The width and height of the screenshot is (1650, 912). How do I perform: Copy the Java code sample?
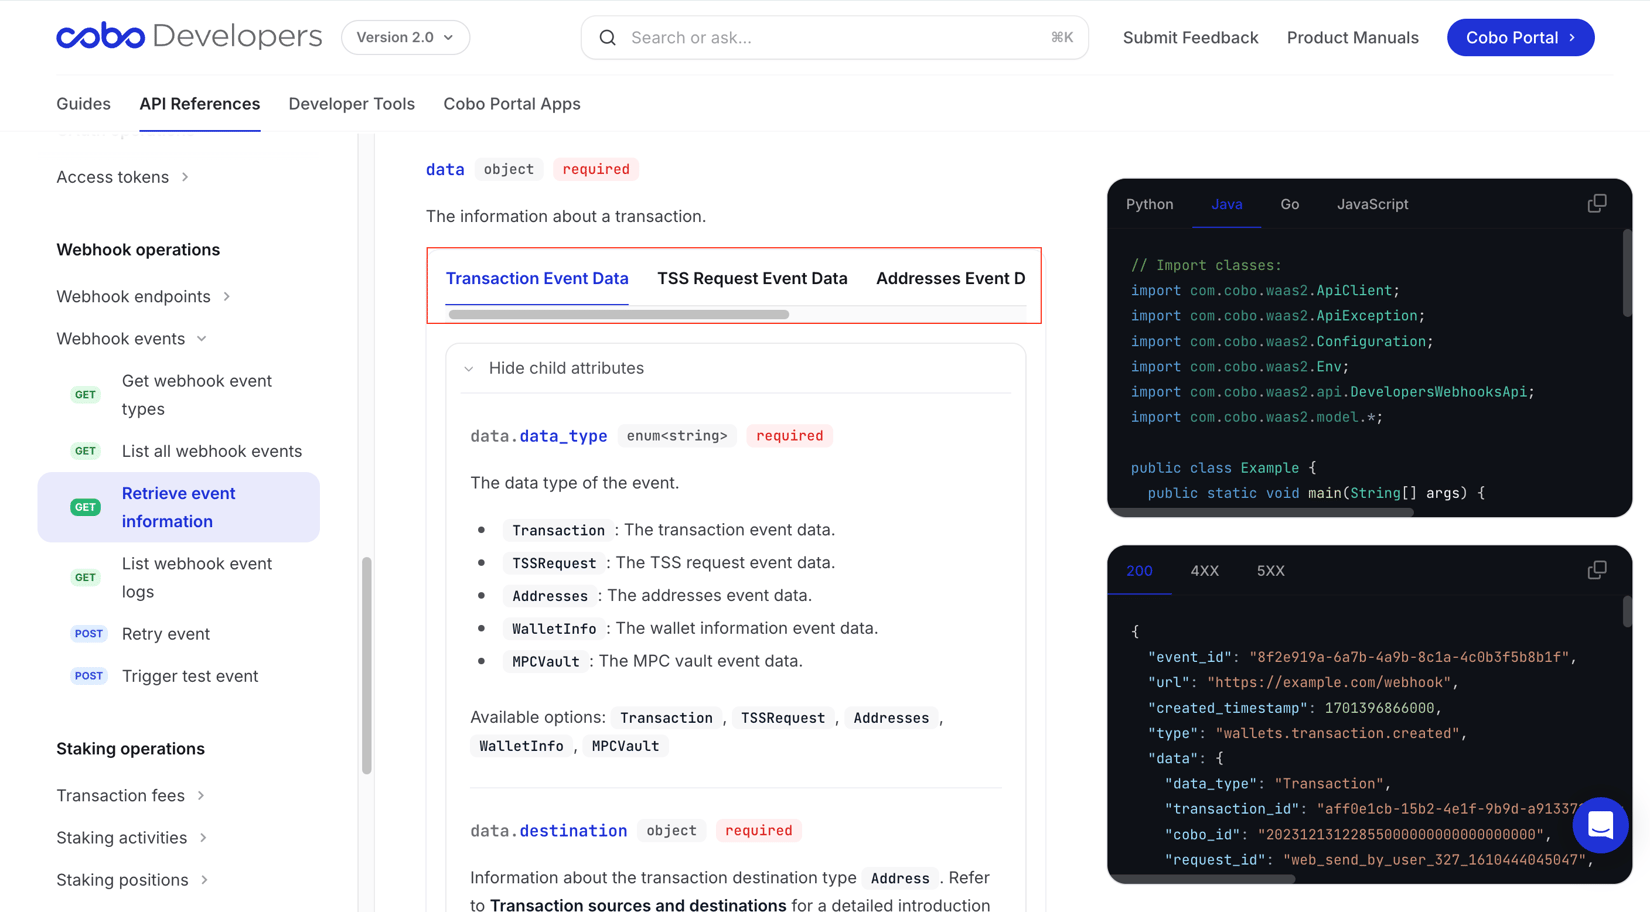coord(1597,203)
